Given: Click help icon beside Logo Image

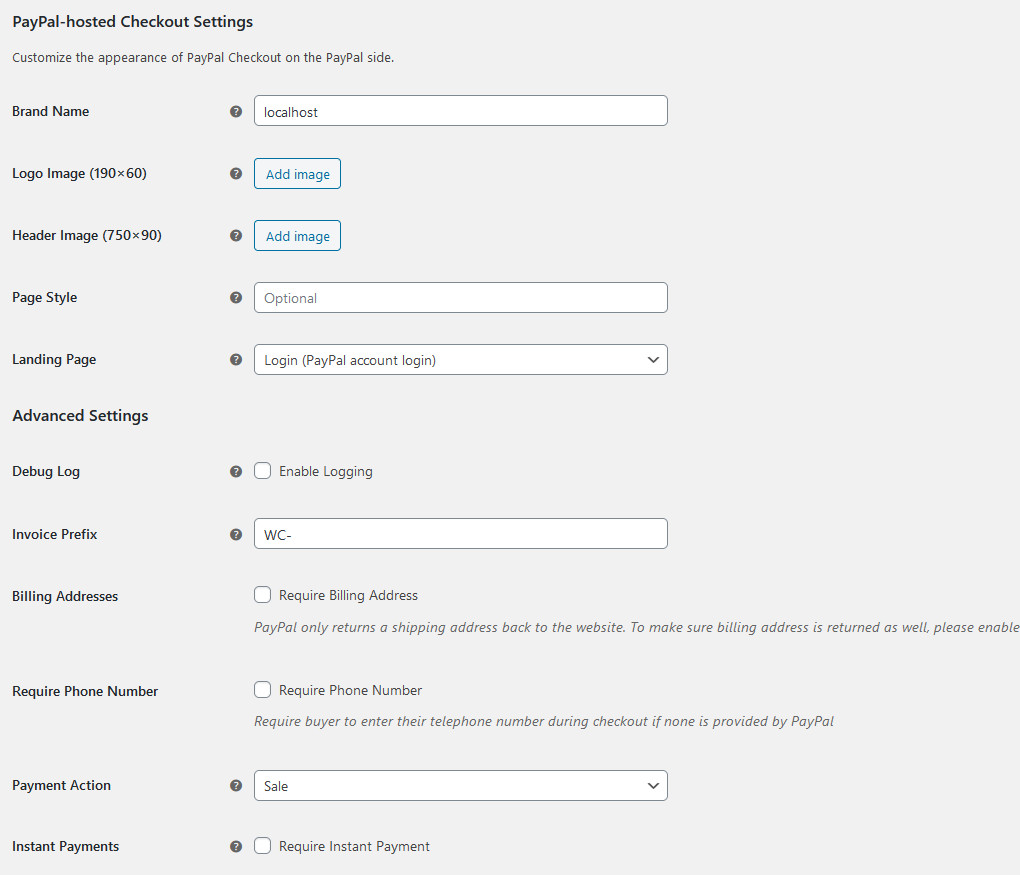Looking at the screenshot, I should click(x=236, y=174).
